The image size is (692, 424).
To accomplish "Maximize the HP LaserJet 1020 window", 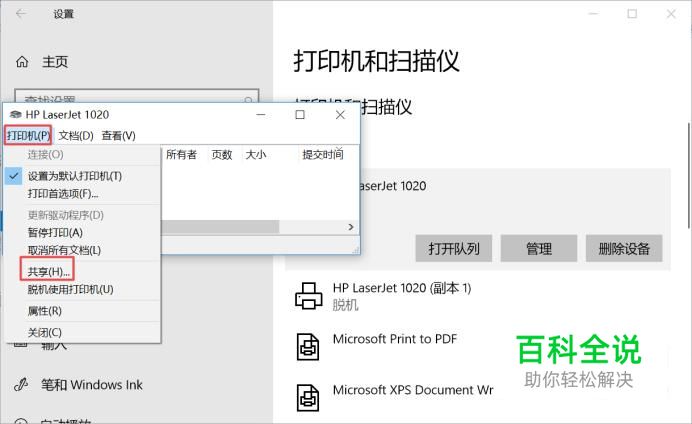I will point(300,115).
